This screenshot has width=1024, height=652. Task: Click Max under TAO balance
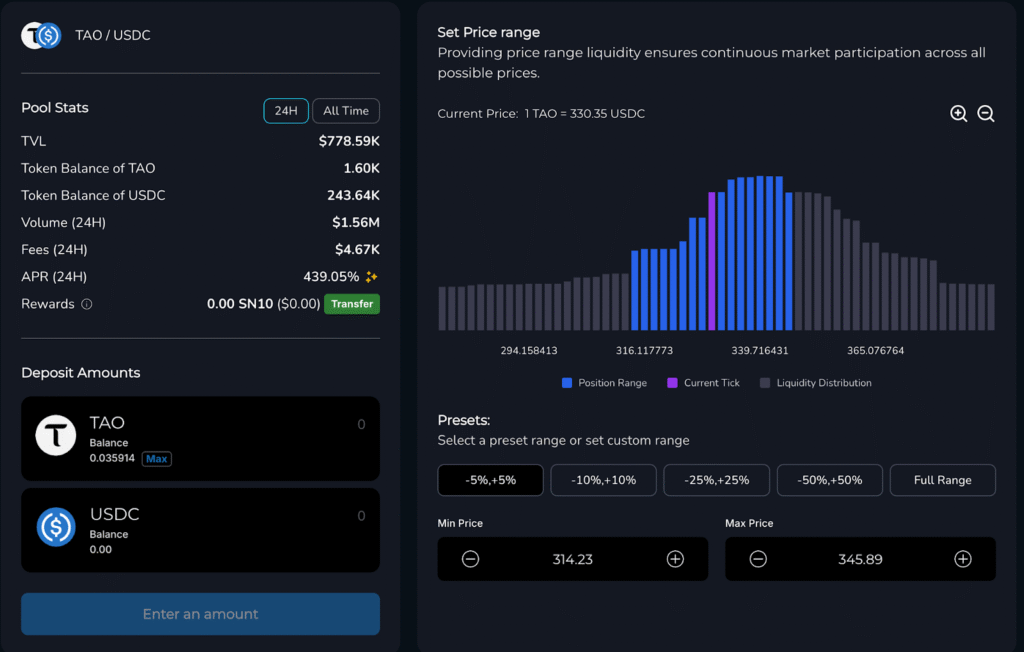(x=155, y=459)
